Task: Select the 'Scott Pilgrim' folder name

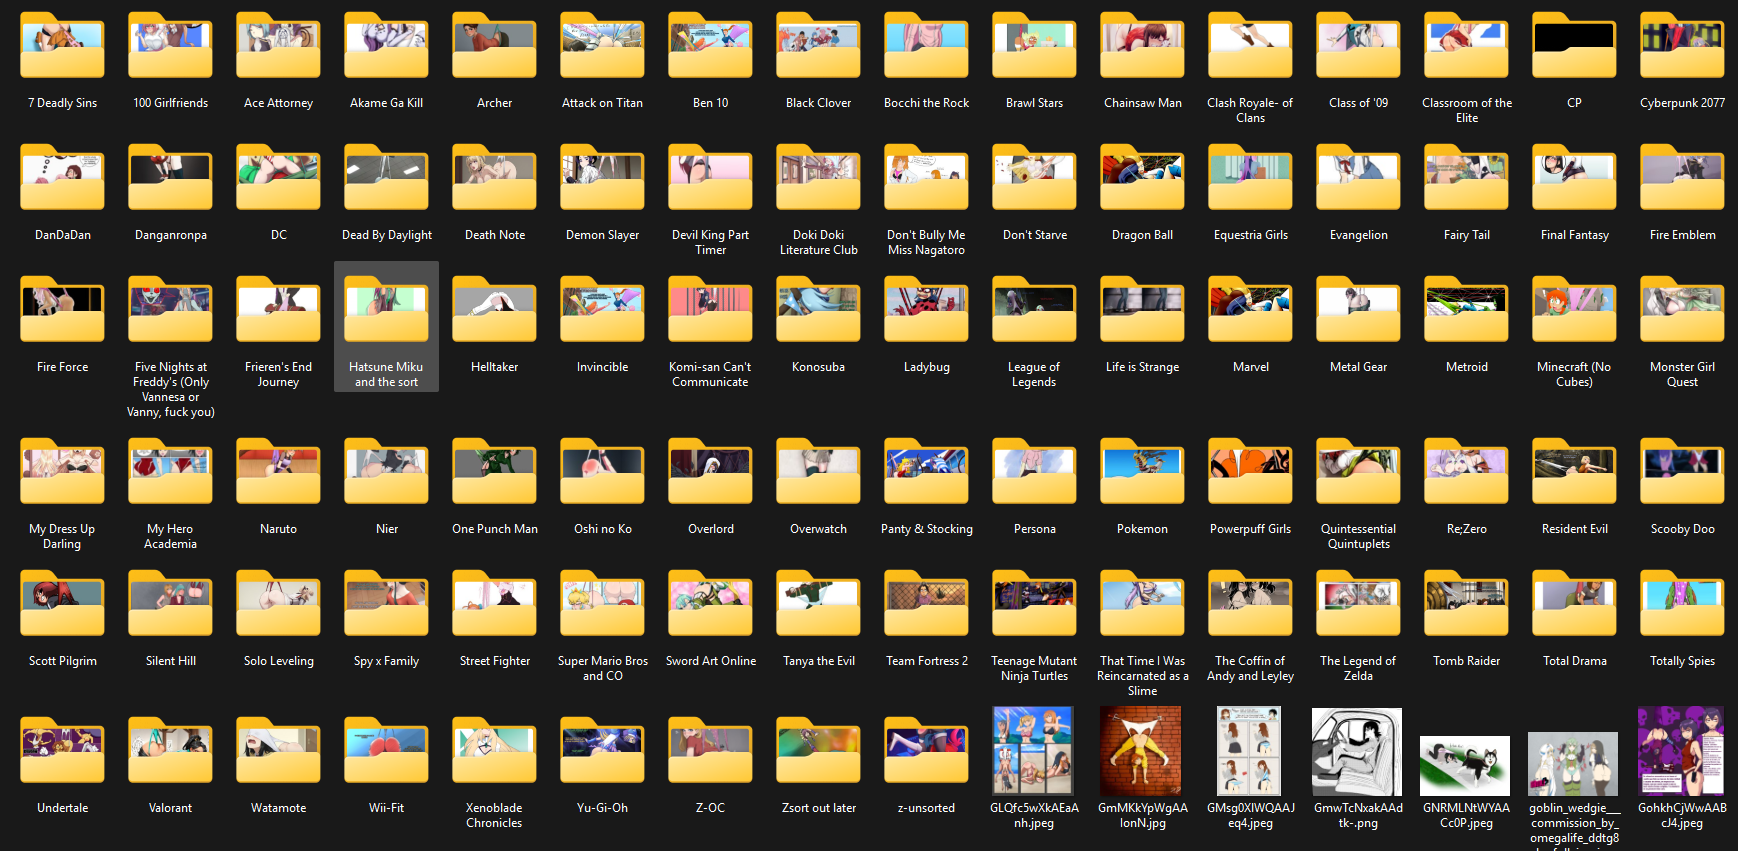Action: tap(62, 661)
